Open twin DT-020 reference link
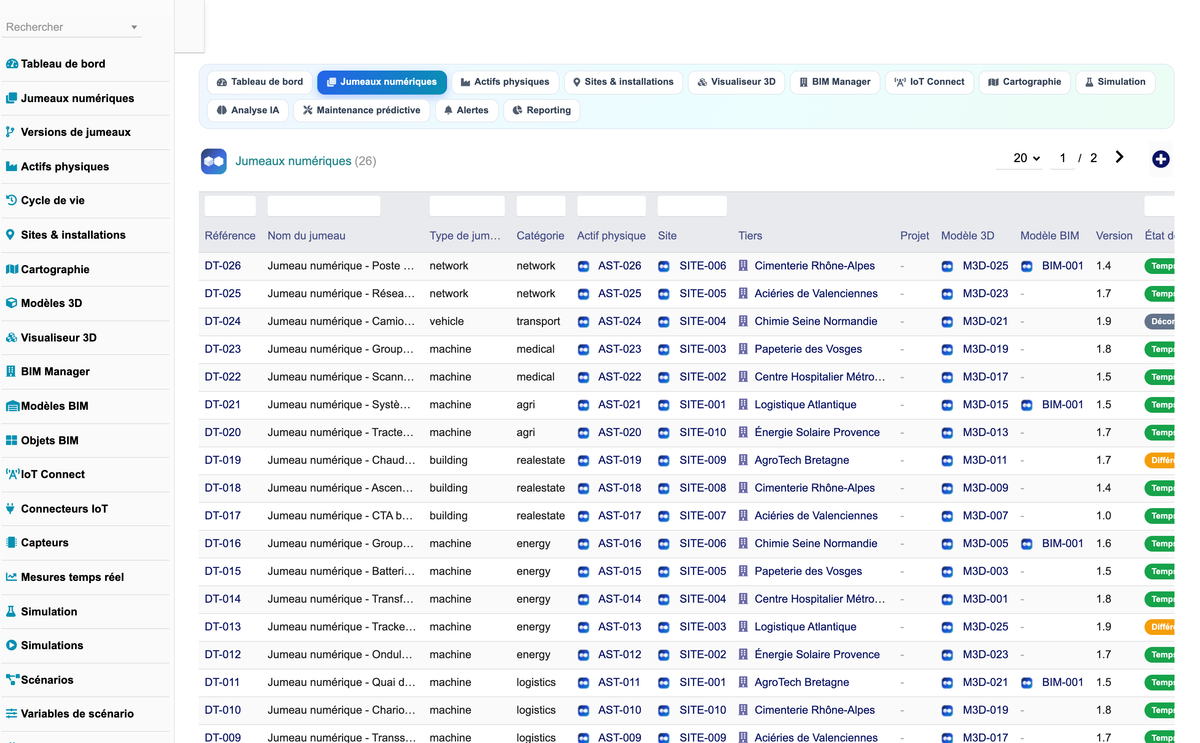Image resolution: width=1200 pixels, height=743 pixels. (223, 433)
